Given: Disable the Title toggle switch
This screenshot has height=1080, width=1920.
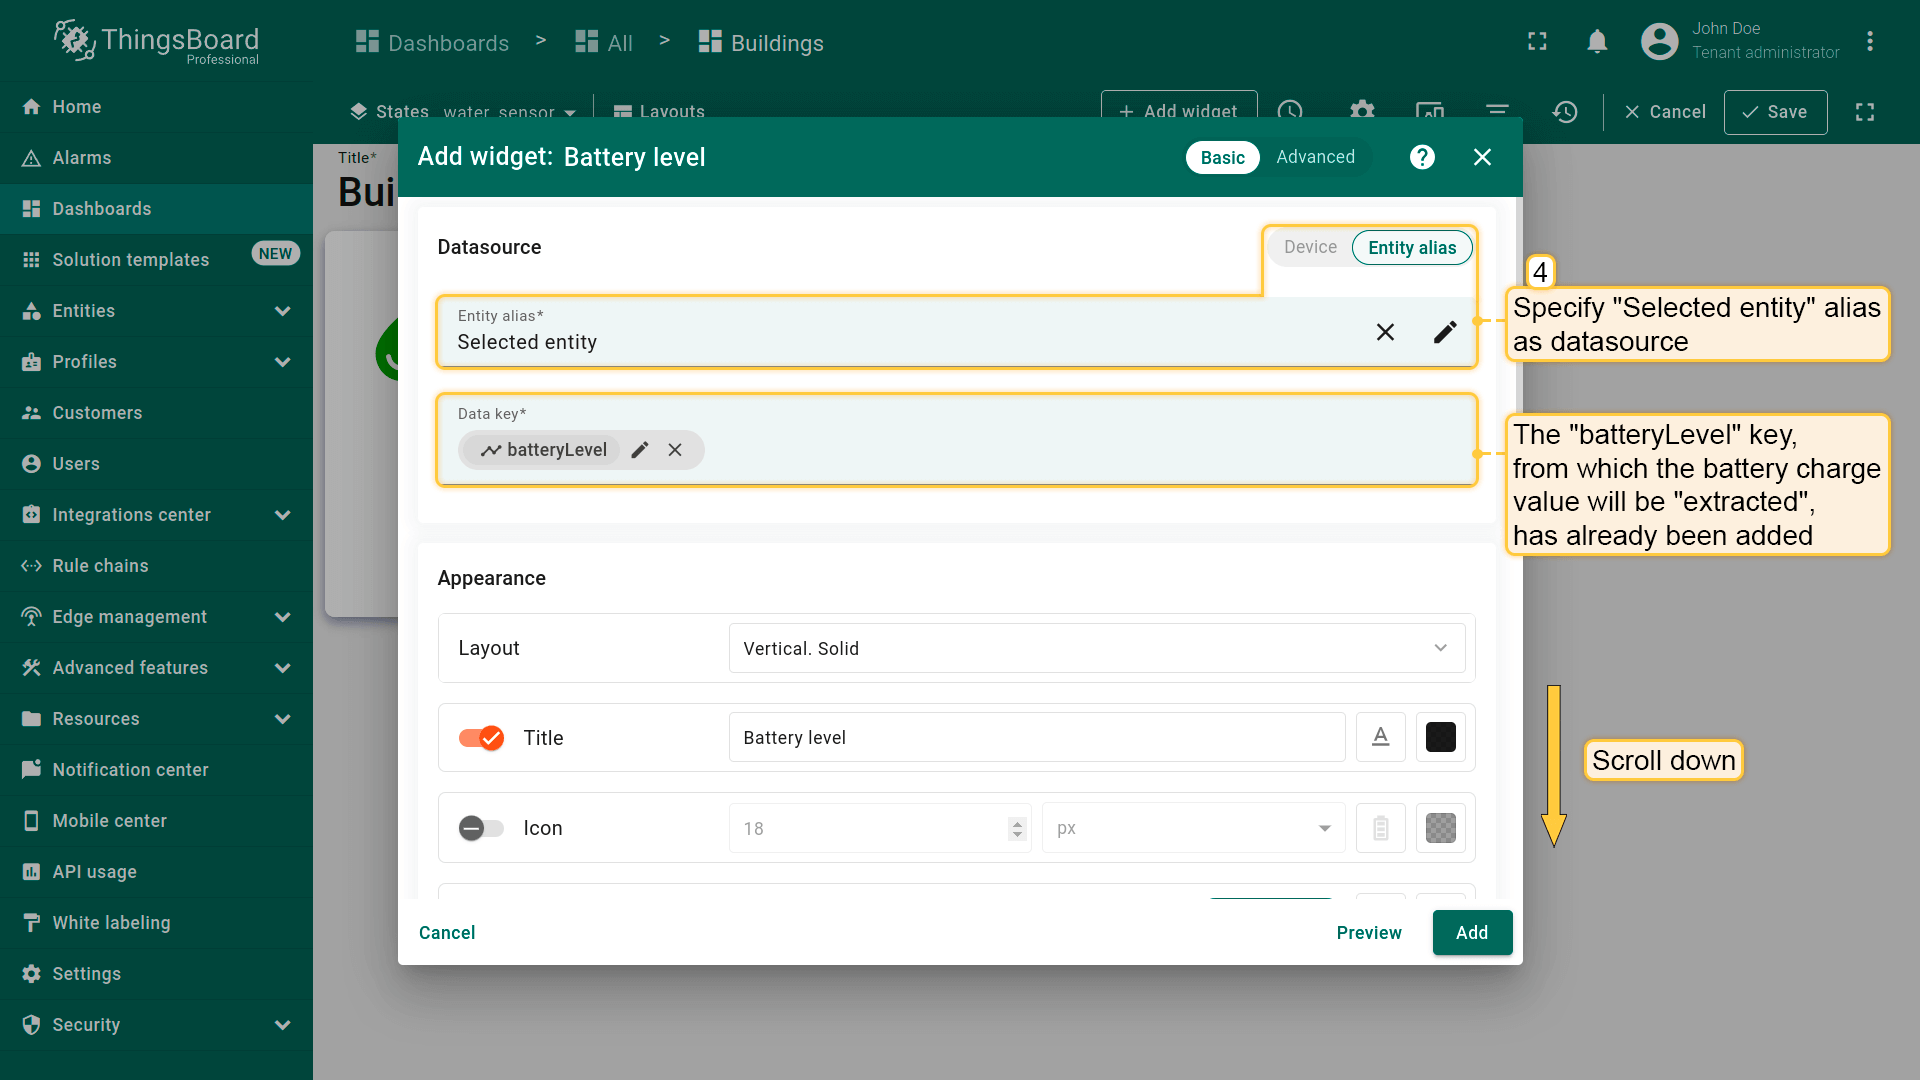Looking at the screenshot, I should [x=481, y=738].
